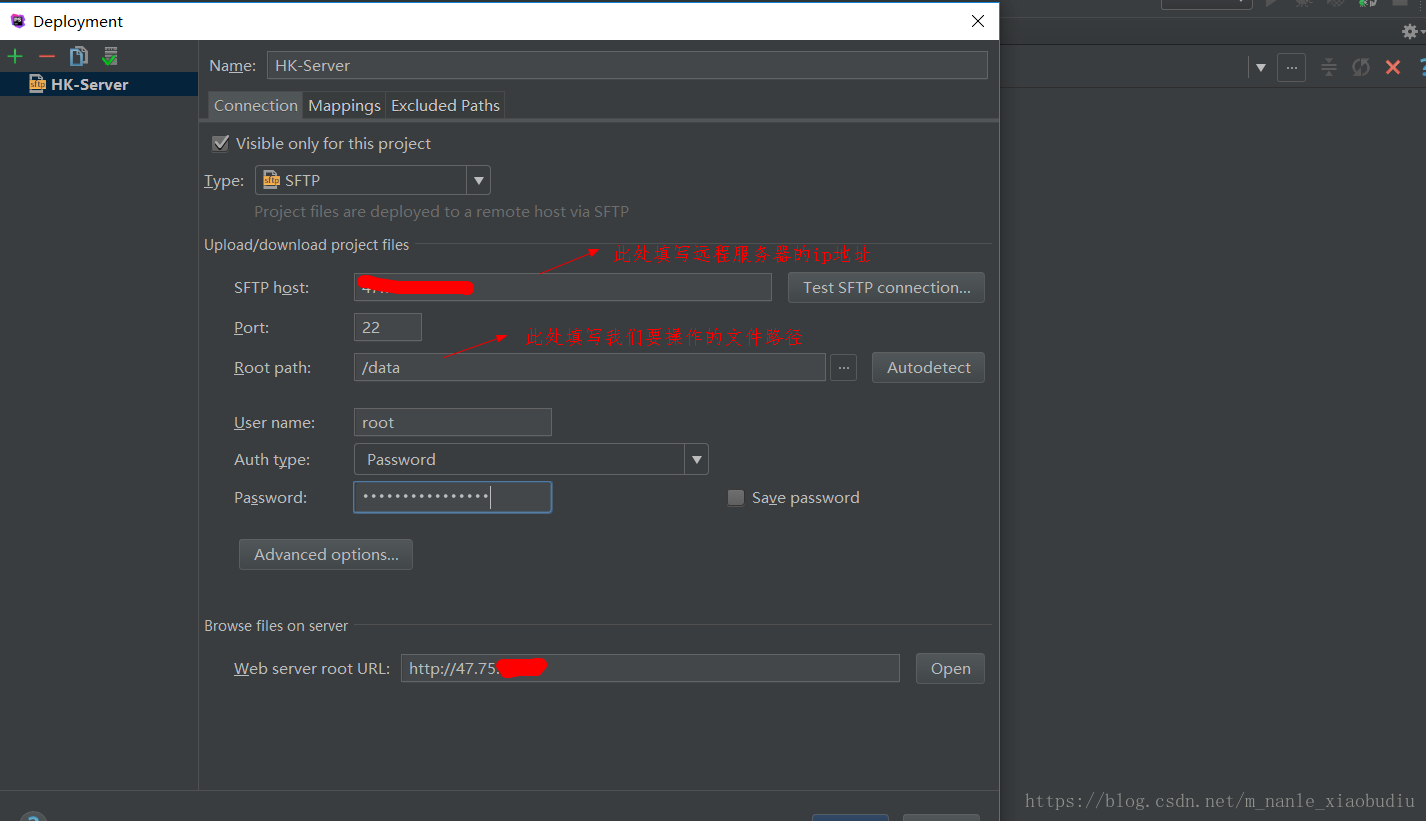Screen dimensions: 1426x821
Task: Click the PhpStorm icon in Deployment title bar
Action: (17, 21)
